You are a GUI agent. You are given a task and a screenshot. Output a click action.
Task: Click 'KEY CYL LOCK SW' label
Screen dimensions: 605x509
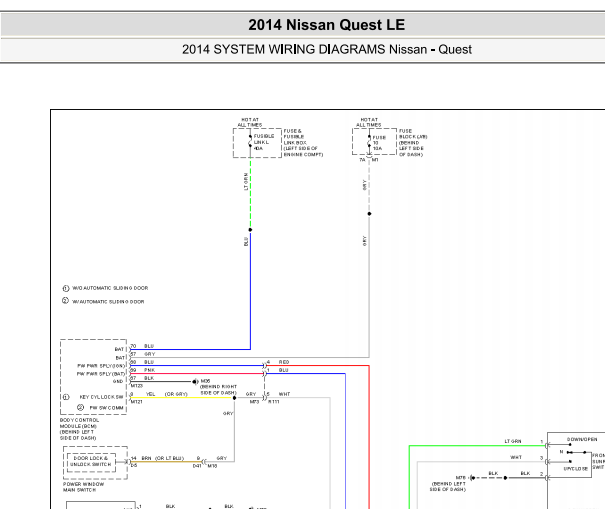(x=101, y=397)
